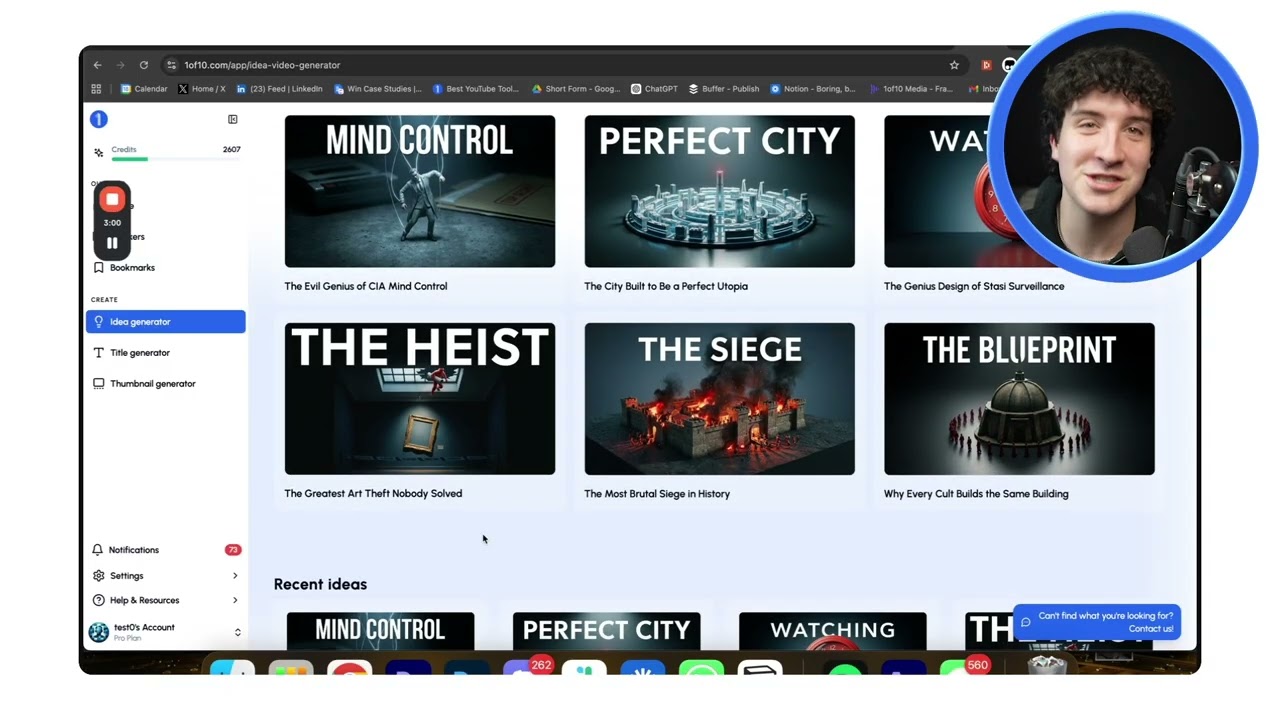Expand the Help & Resources chevron
This screenshot has height=720, width=1280.
235,601
